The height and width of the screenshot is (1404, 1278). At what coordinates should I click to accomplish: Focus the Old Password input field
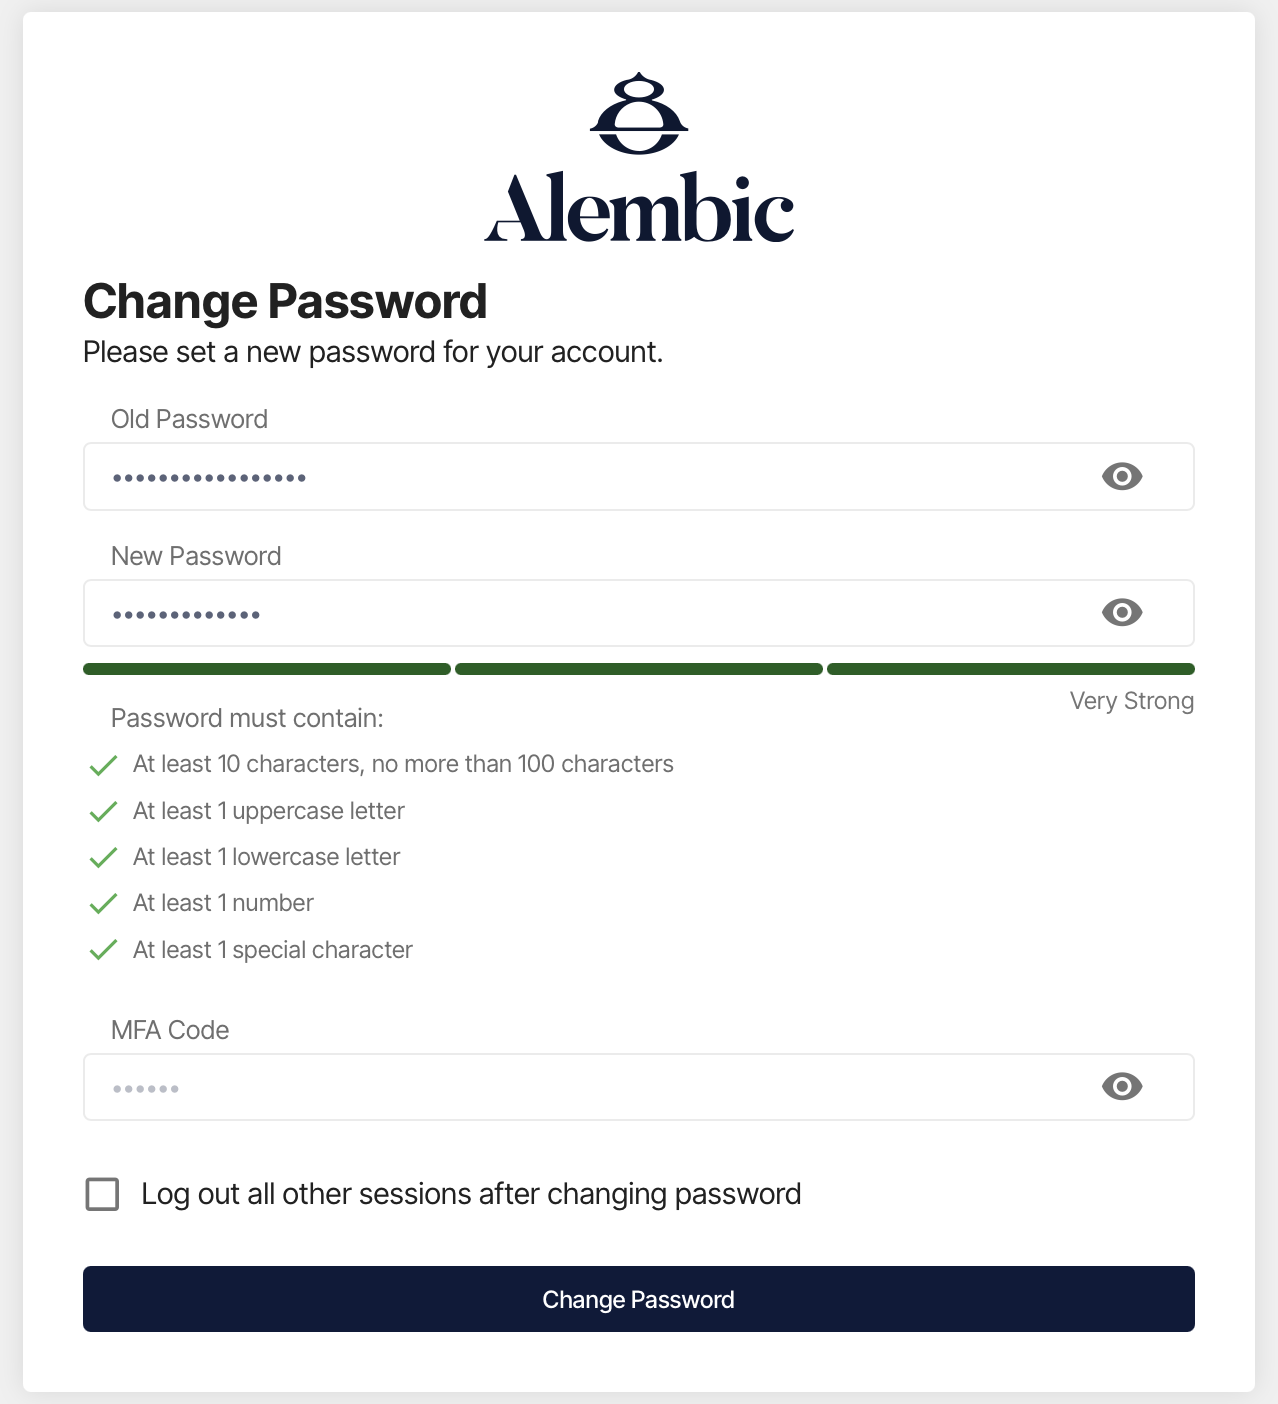pyautogui.click(x=639, y=477)
